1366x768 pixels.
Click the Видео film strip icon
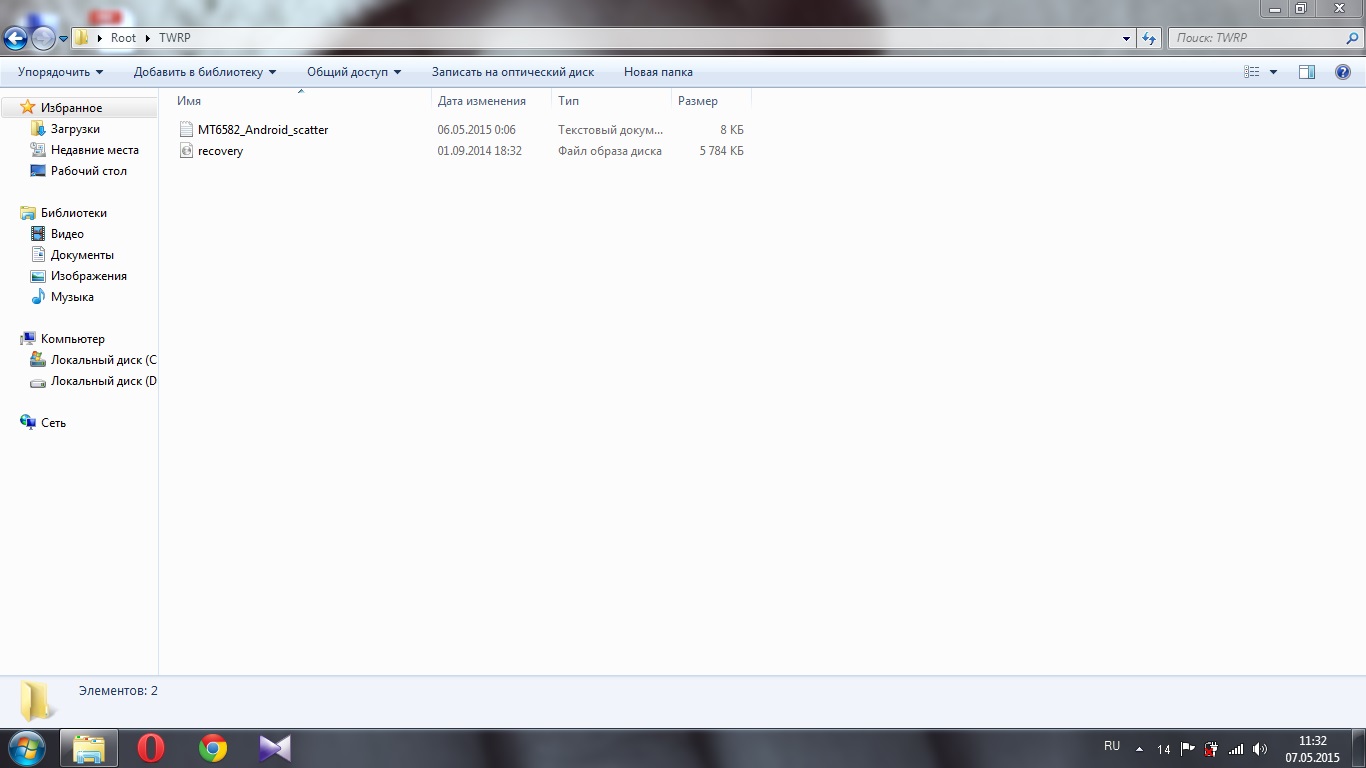tap(38, 234)
